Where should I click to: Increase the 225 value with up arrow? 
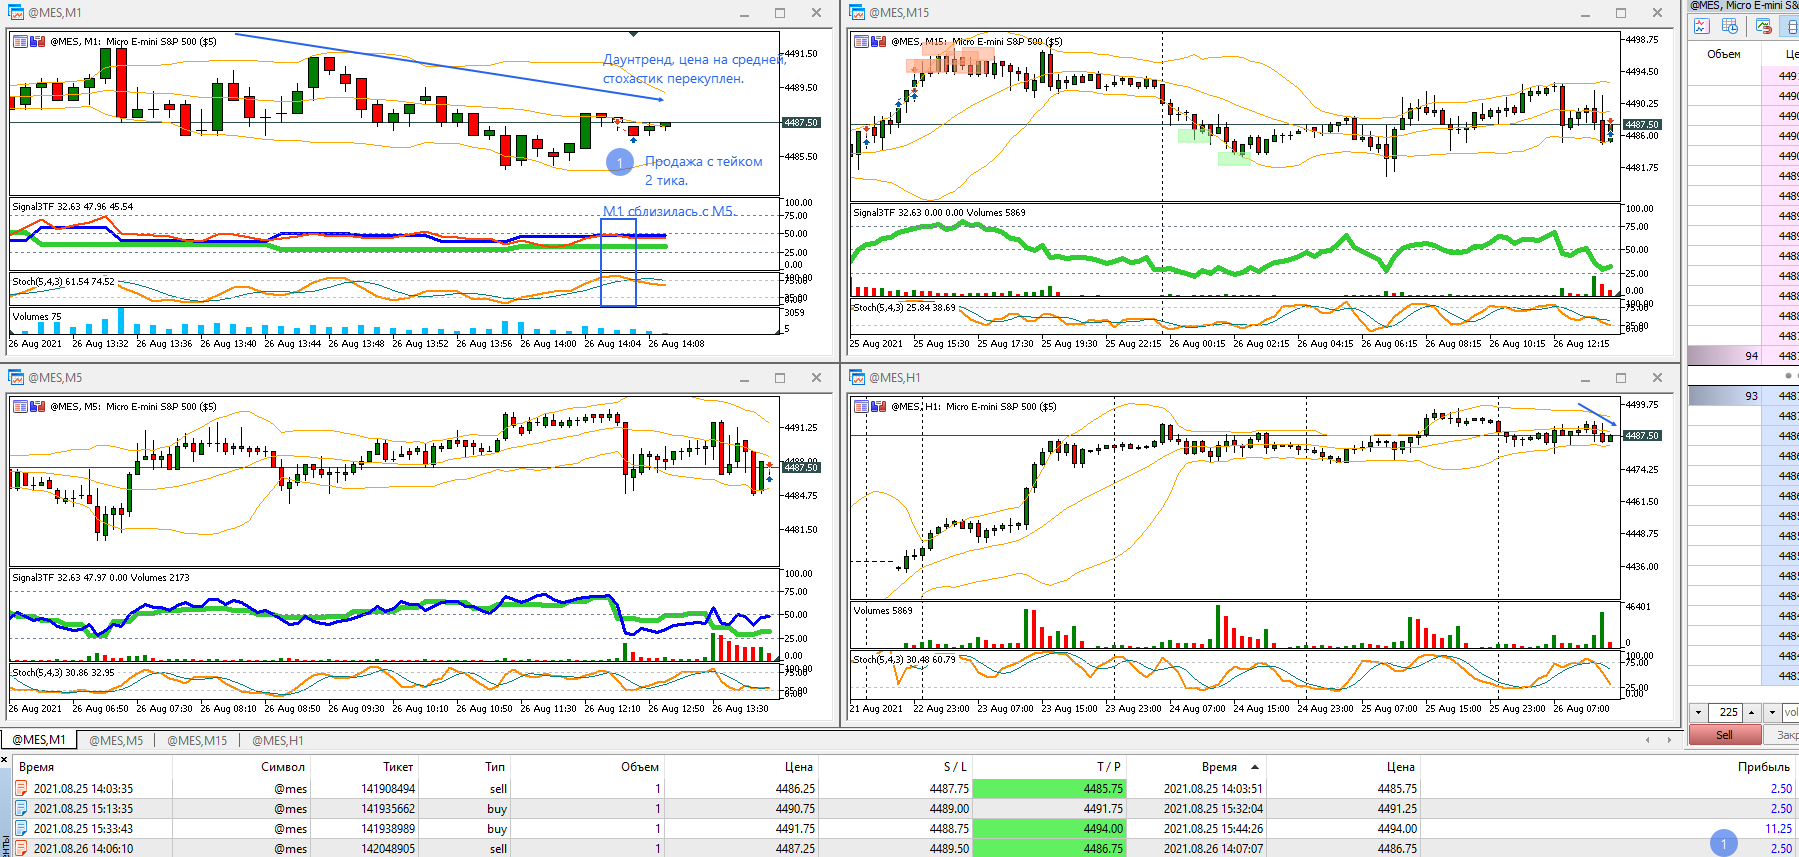[x=1751, y=712]
